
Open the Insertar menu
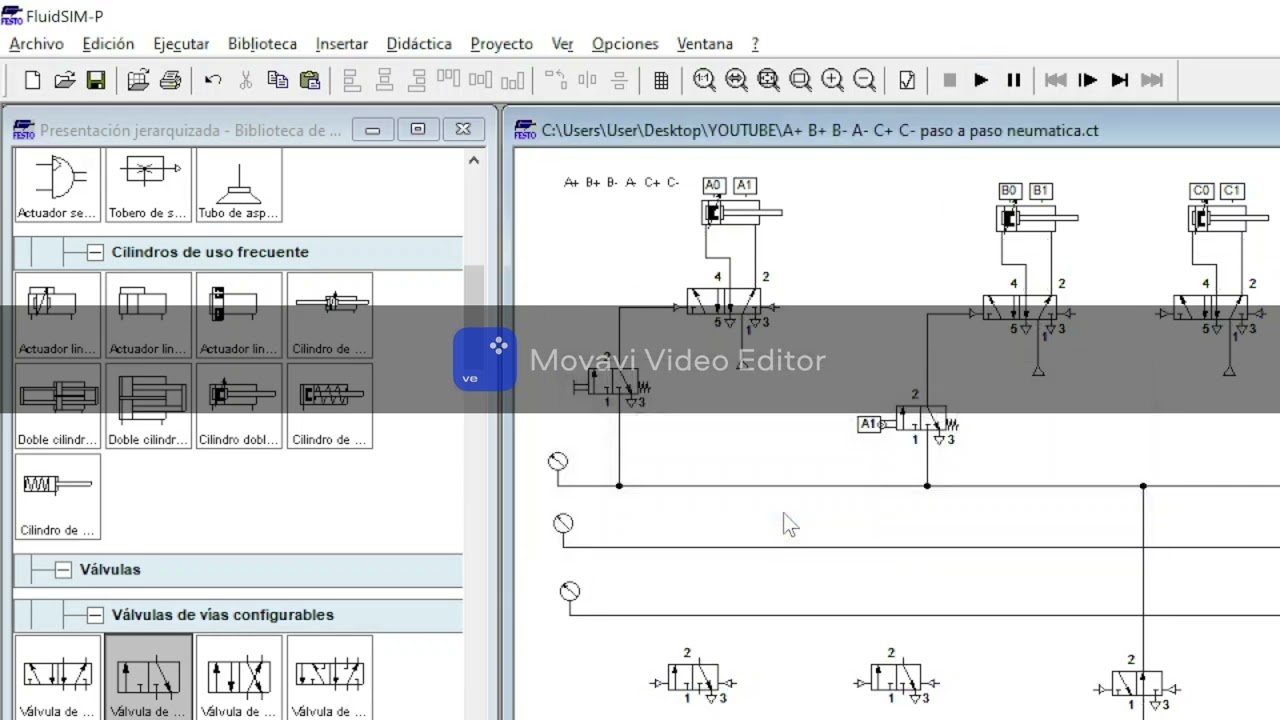tap(342, 44)
